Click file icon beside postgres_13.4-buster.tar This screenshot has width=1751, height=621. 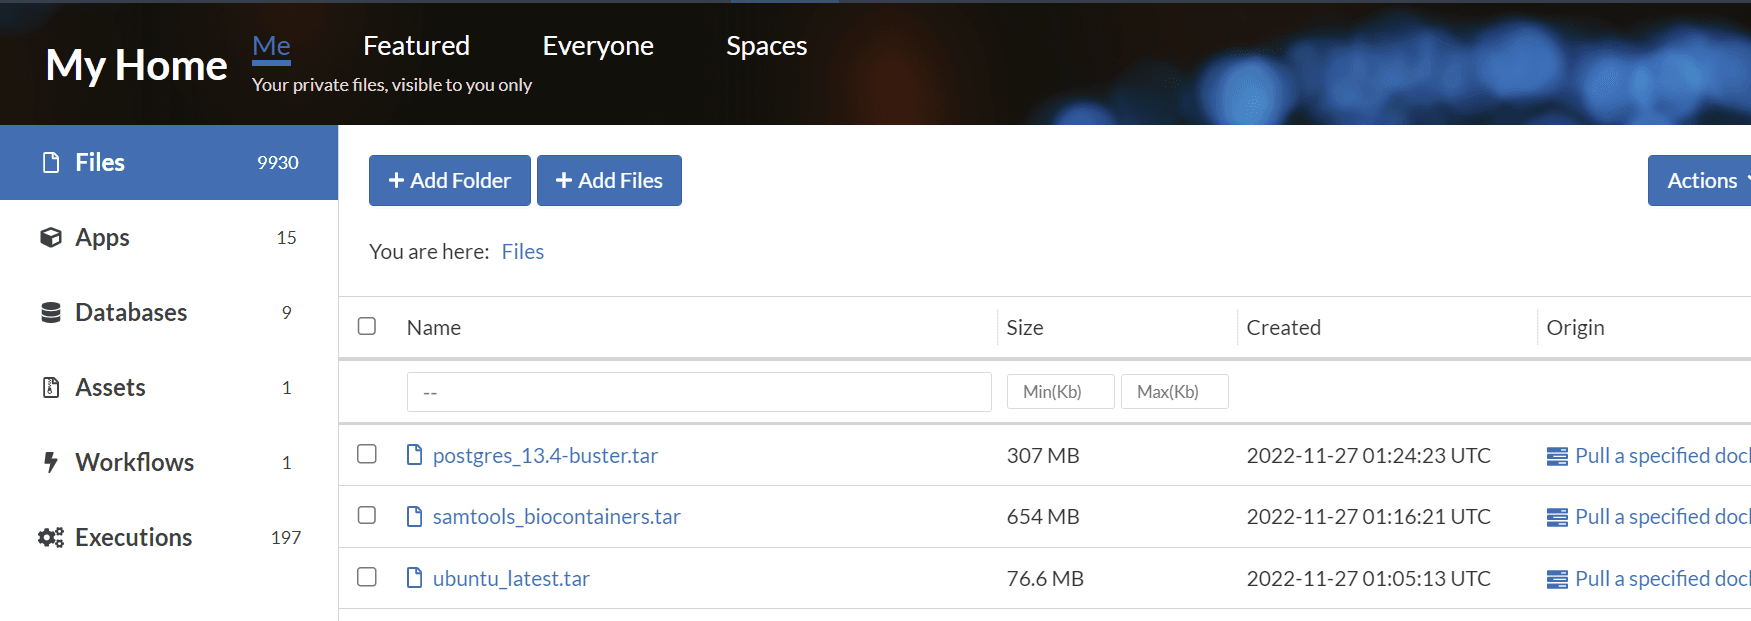coord(414,456)
